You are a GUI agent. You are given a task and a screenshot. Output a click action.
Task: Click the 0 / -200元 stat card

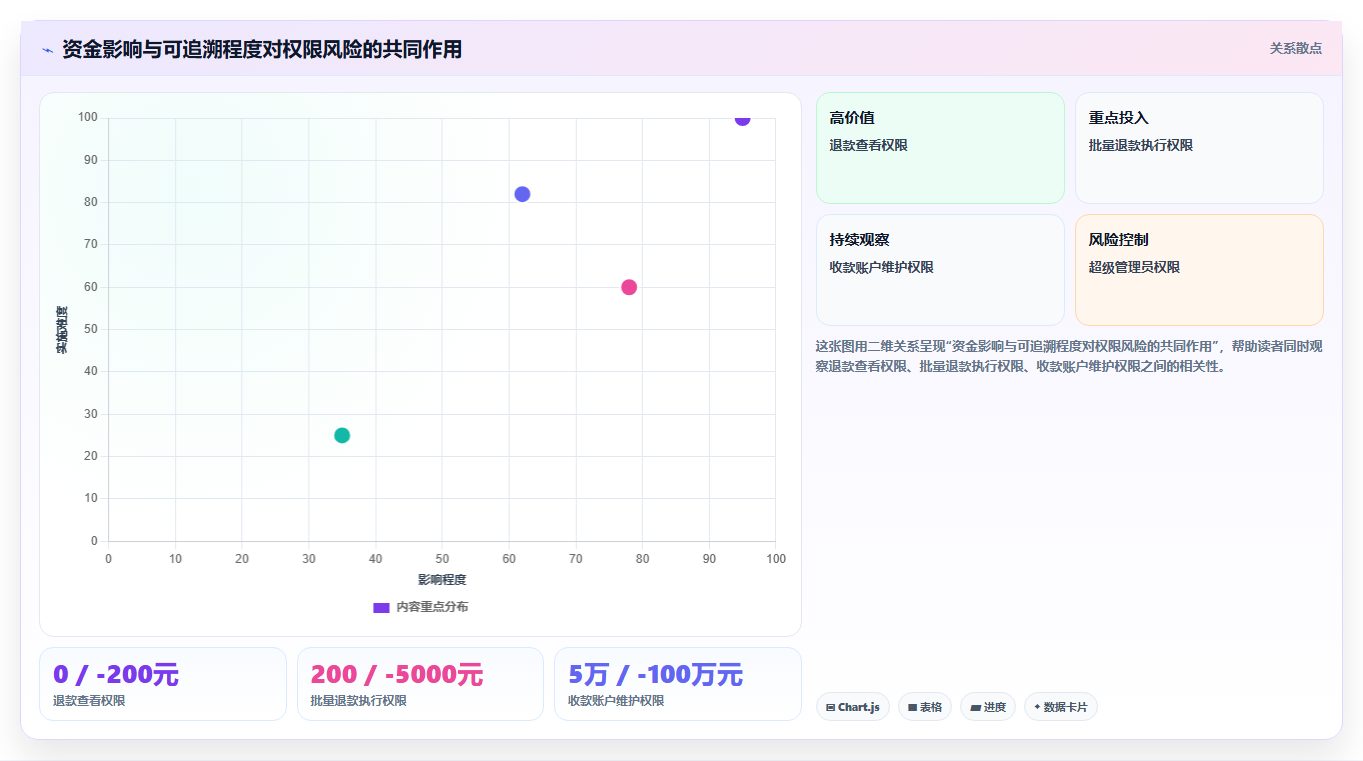pyautogui.click(x=163, y=684)
